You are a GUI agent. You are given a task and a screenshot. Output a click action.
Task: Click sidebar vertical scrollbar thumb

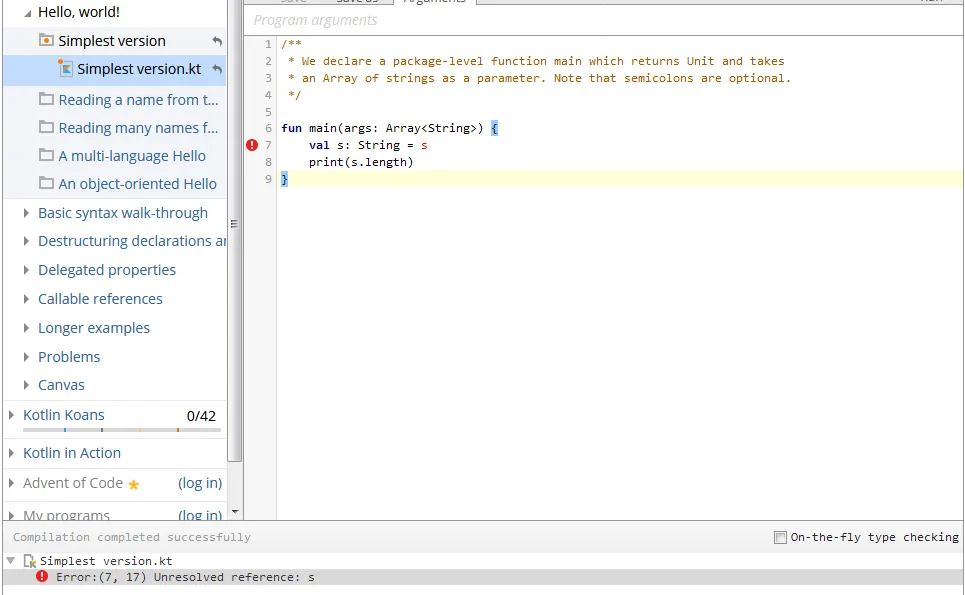pos(234,231)
